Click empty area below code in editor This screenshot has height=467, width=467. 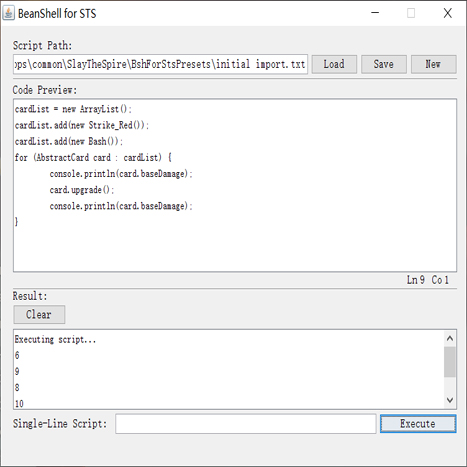tap(235, 249)
